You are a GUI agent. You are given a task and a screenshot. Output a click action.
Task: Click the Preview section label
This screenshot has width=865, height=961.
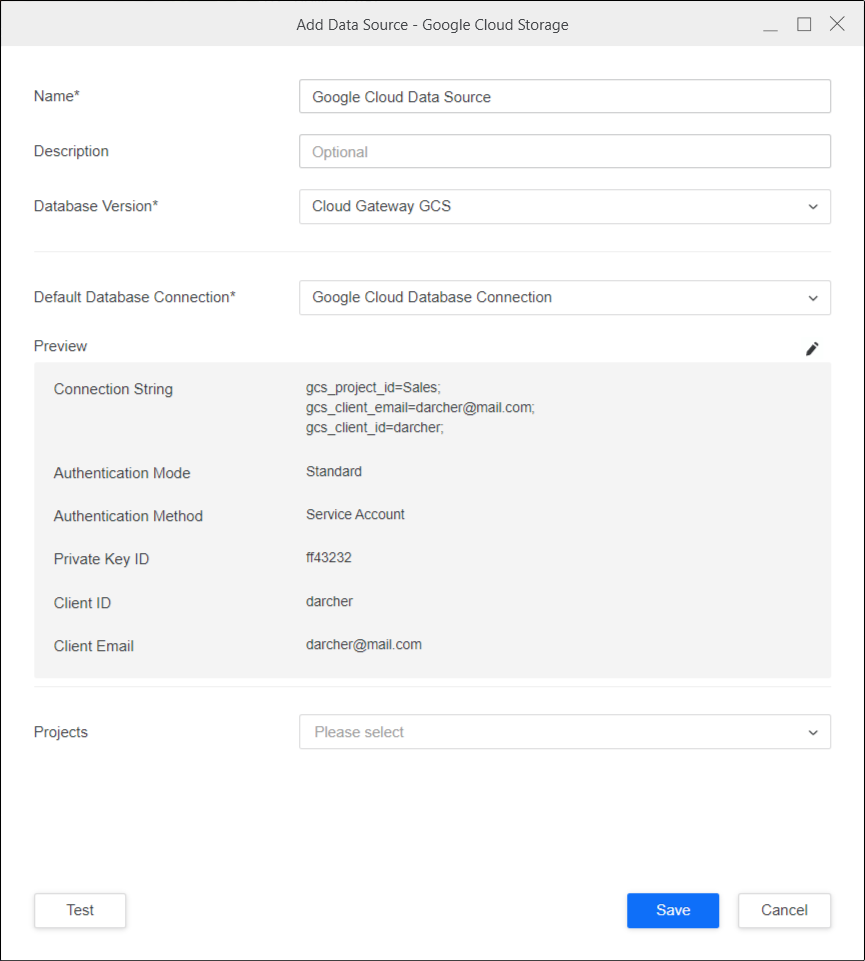click(61, 346)
